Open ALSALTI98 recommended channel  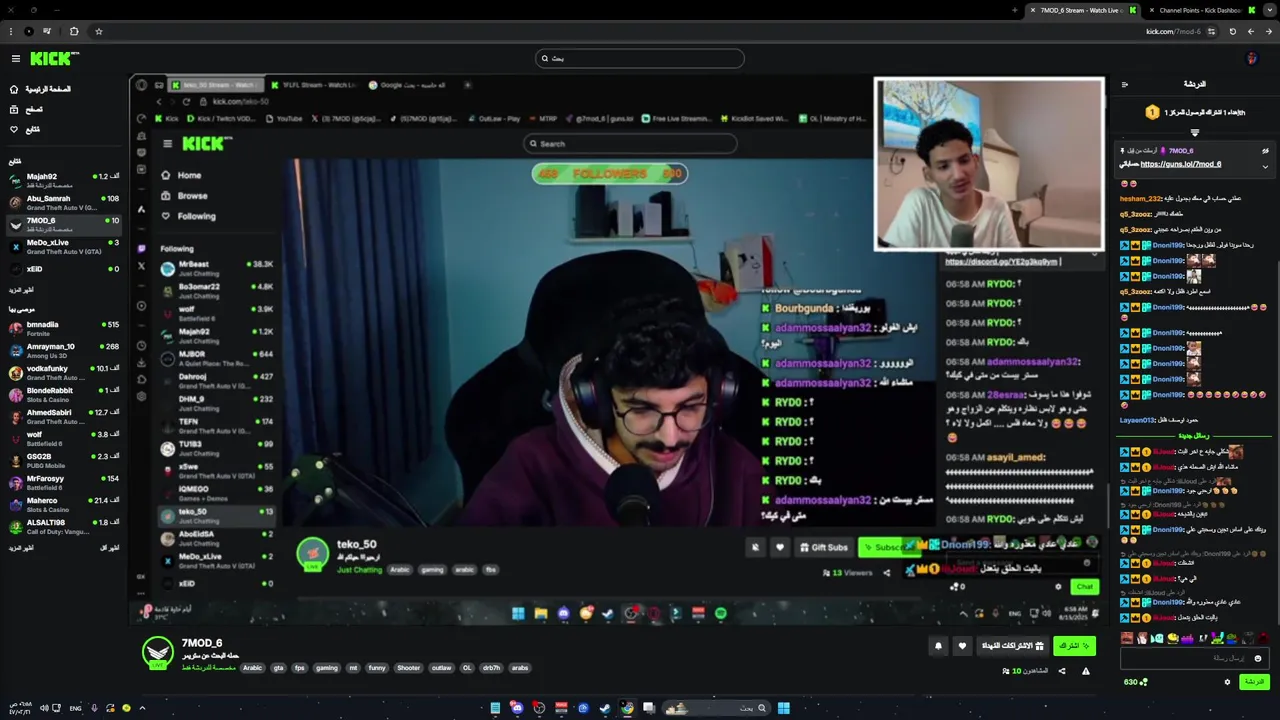coord(64,526)
